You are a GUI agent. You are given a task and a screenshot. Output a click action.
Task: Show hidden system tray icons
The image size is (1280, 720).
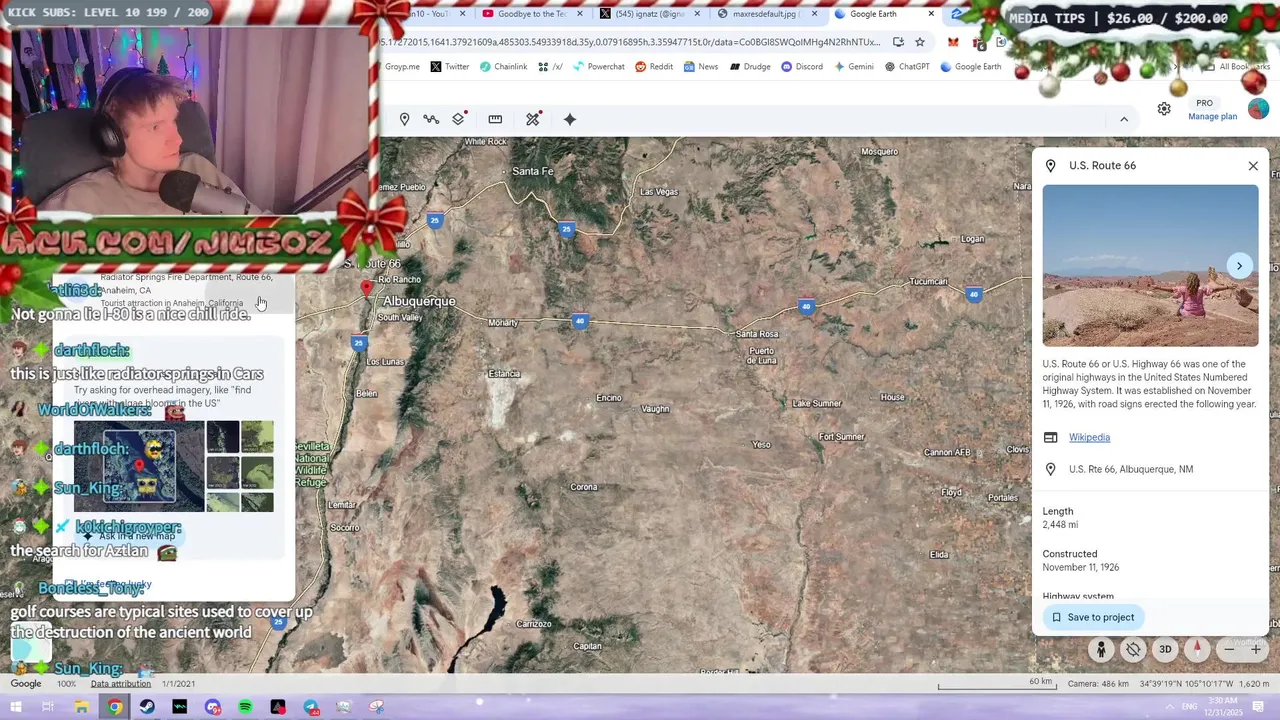[x=1170, y=708]
